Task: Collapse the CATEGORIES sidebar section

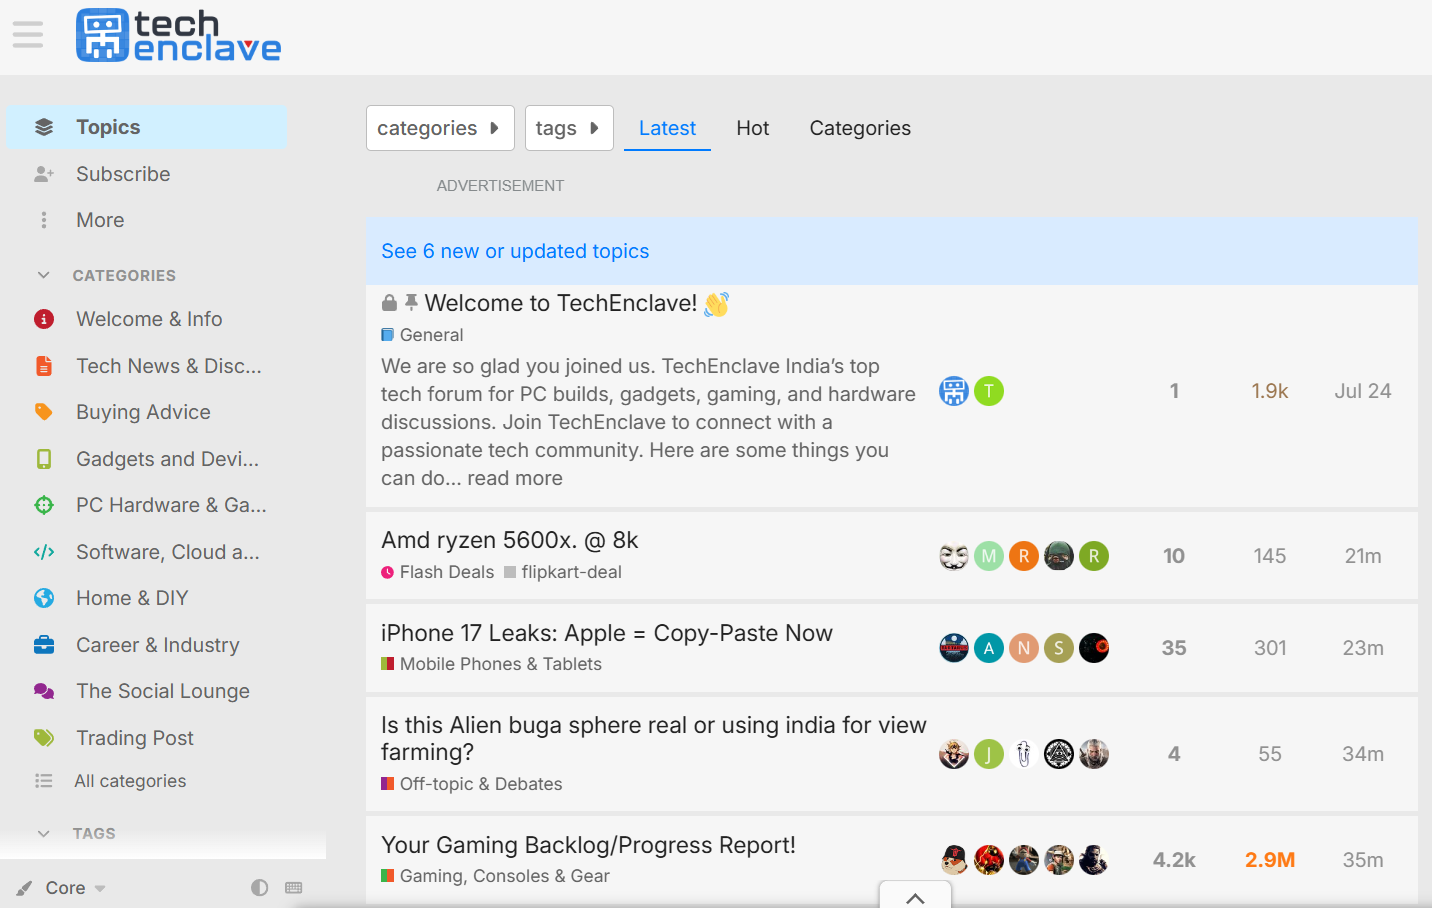Action: click(x=43, y=275)
